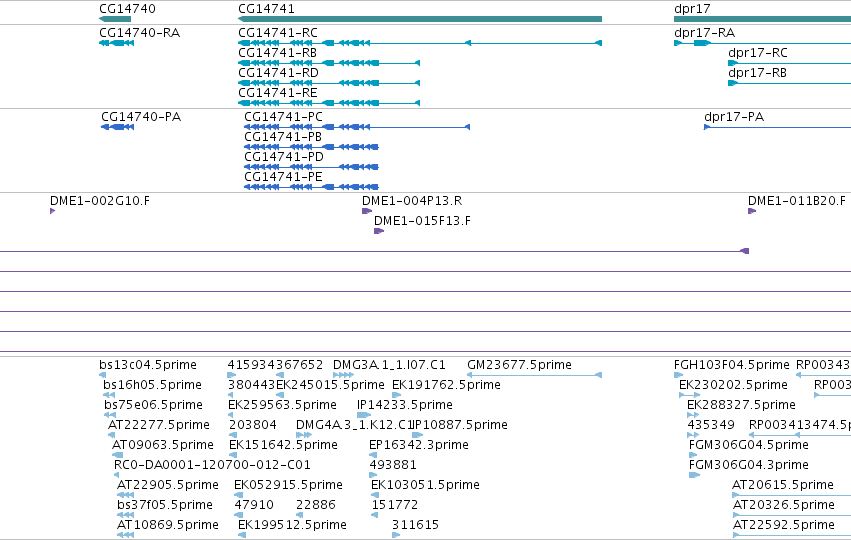Click the dpr17-PA protein label

point(734,117)
